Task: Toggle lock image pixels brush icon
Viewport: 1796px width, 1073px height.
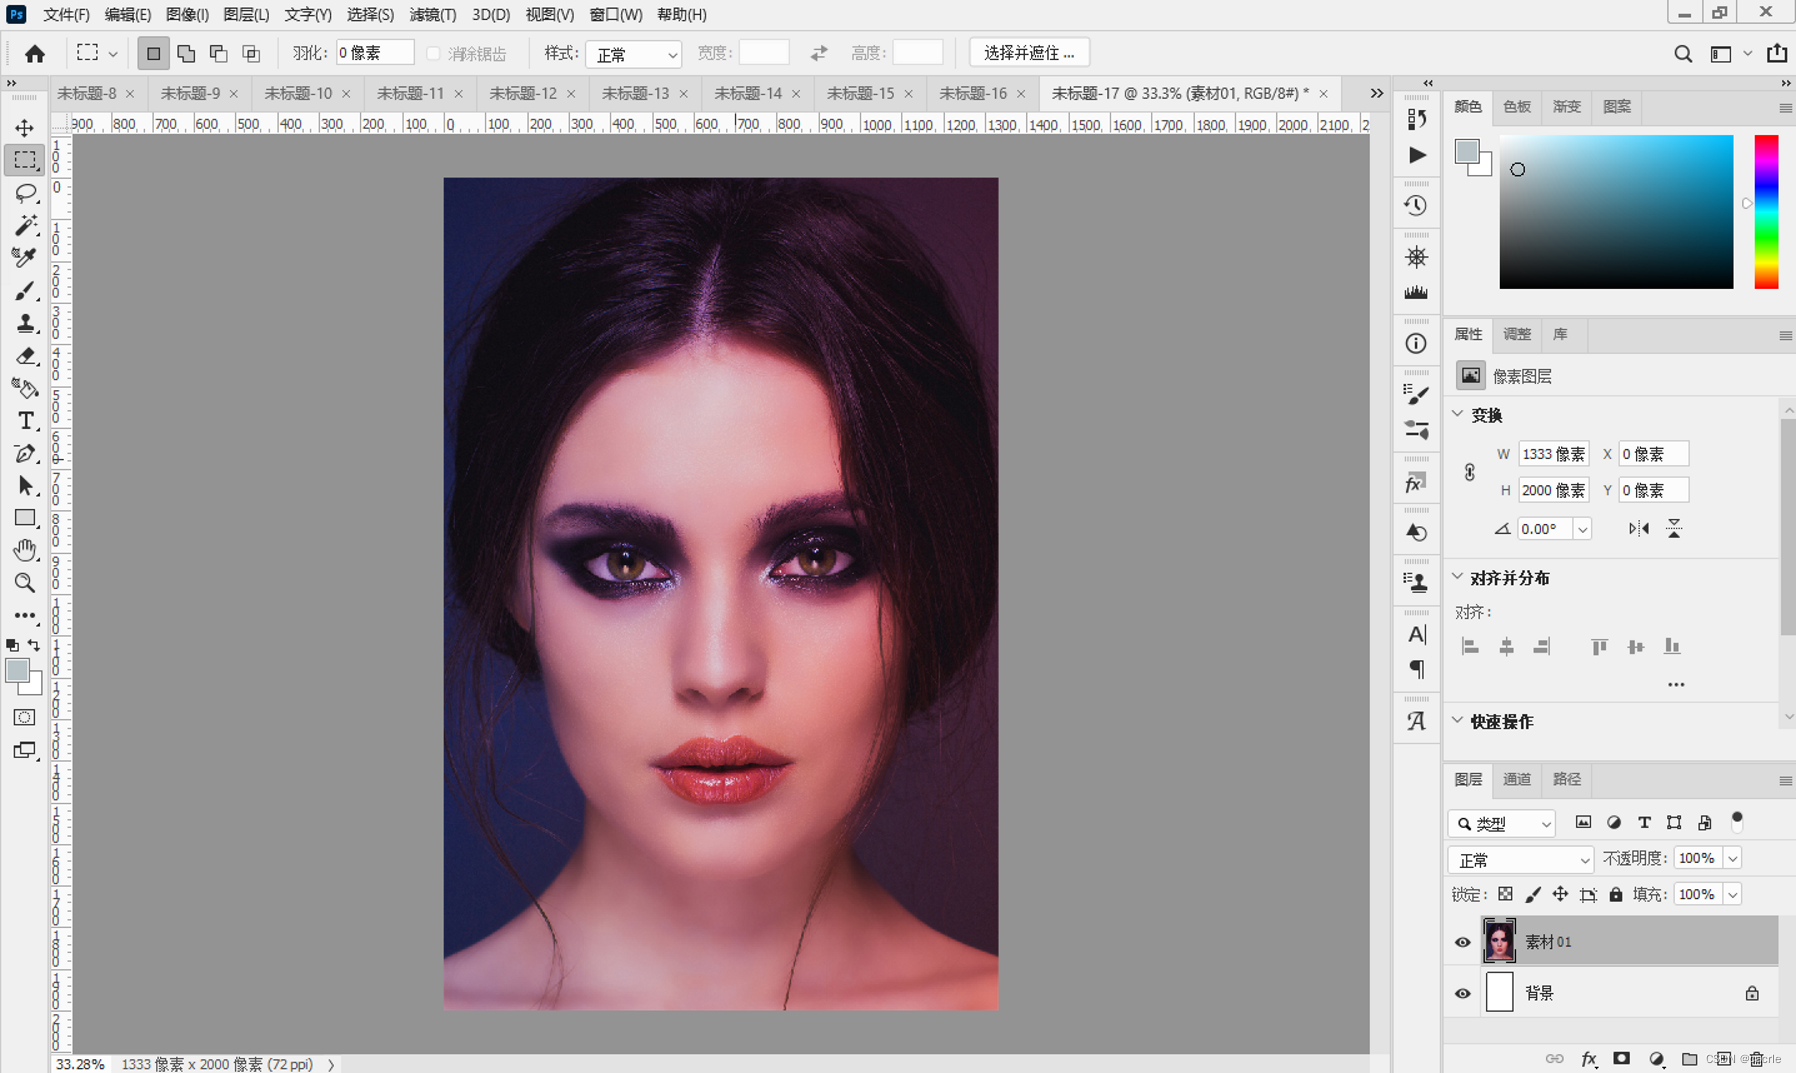Action: [x=1533, y=894]
